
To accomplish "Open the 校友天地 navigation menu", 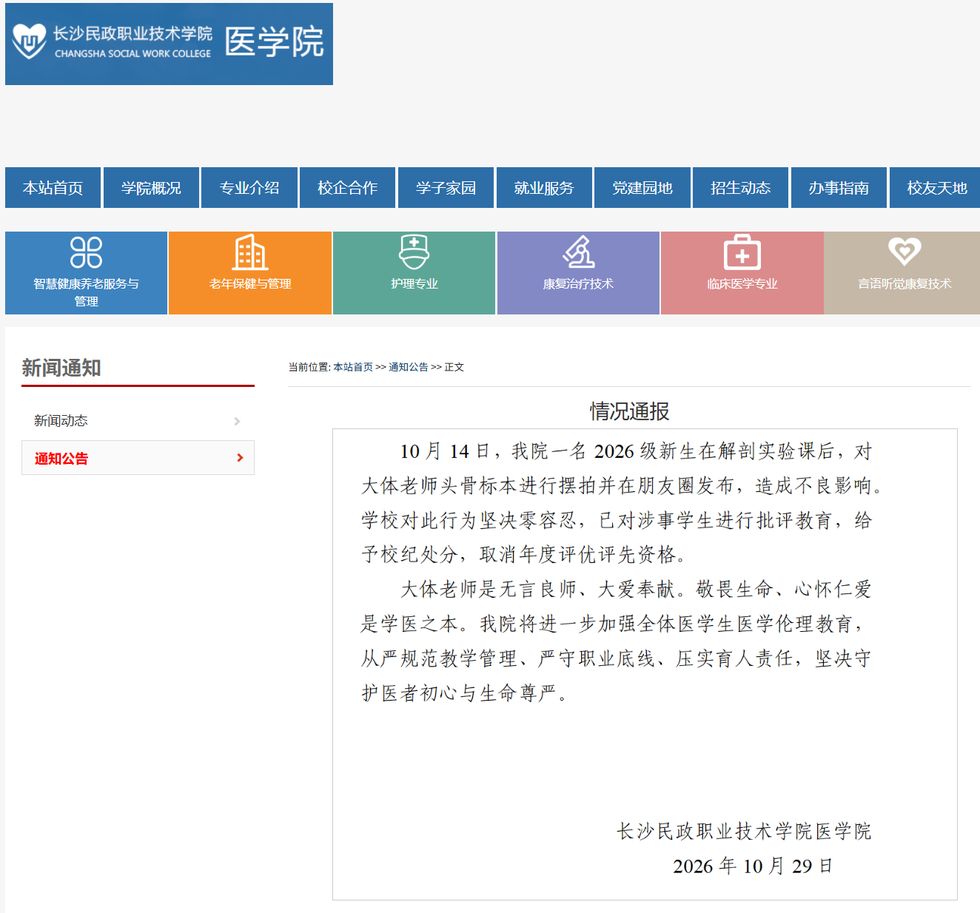I will coord(937,187).
